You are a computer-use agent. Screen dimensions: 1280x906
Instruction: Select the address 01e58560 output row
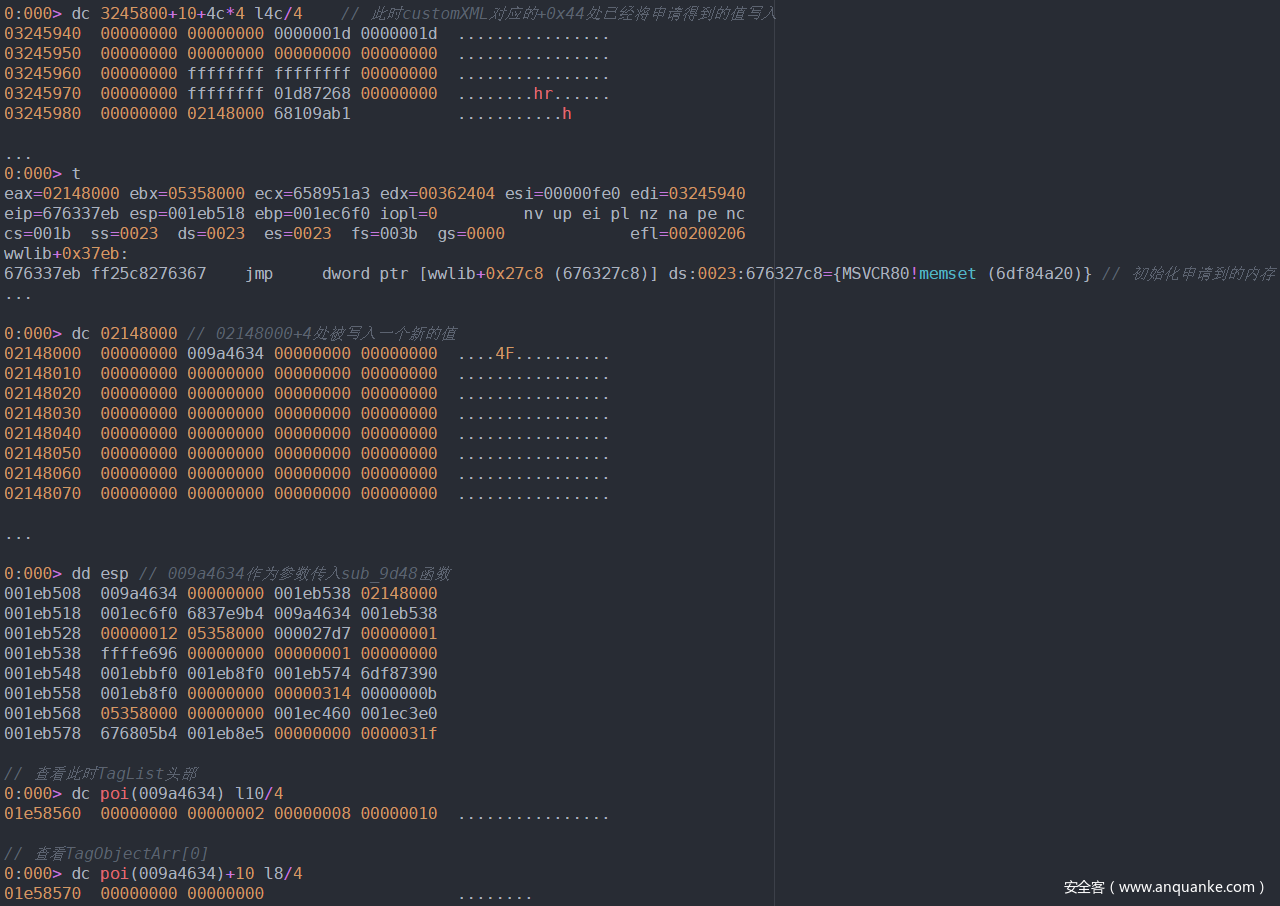click(42, 814)
